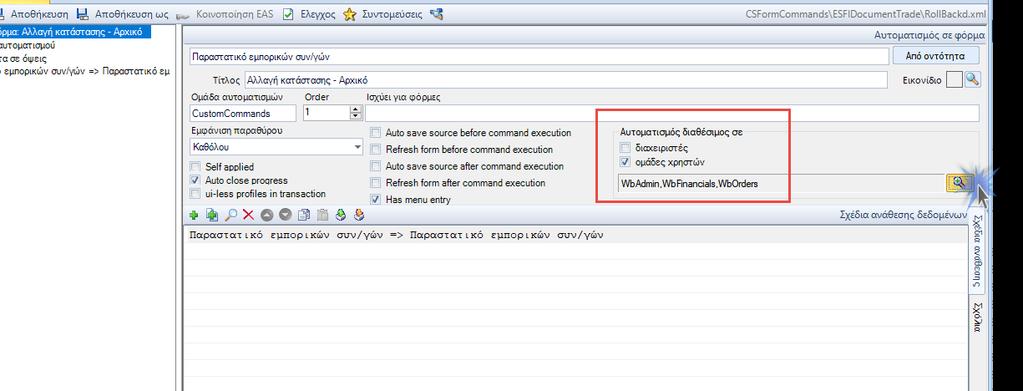Select the tree item ending in σε όψεις
Viewport: 1023px width, 391px height.
23,58
